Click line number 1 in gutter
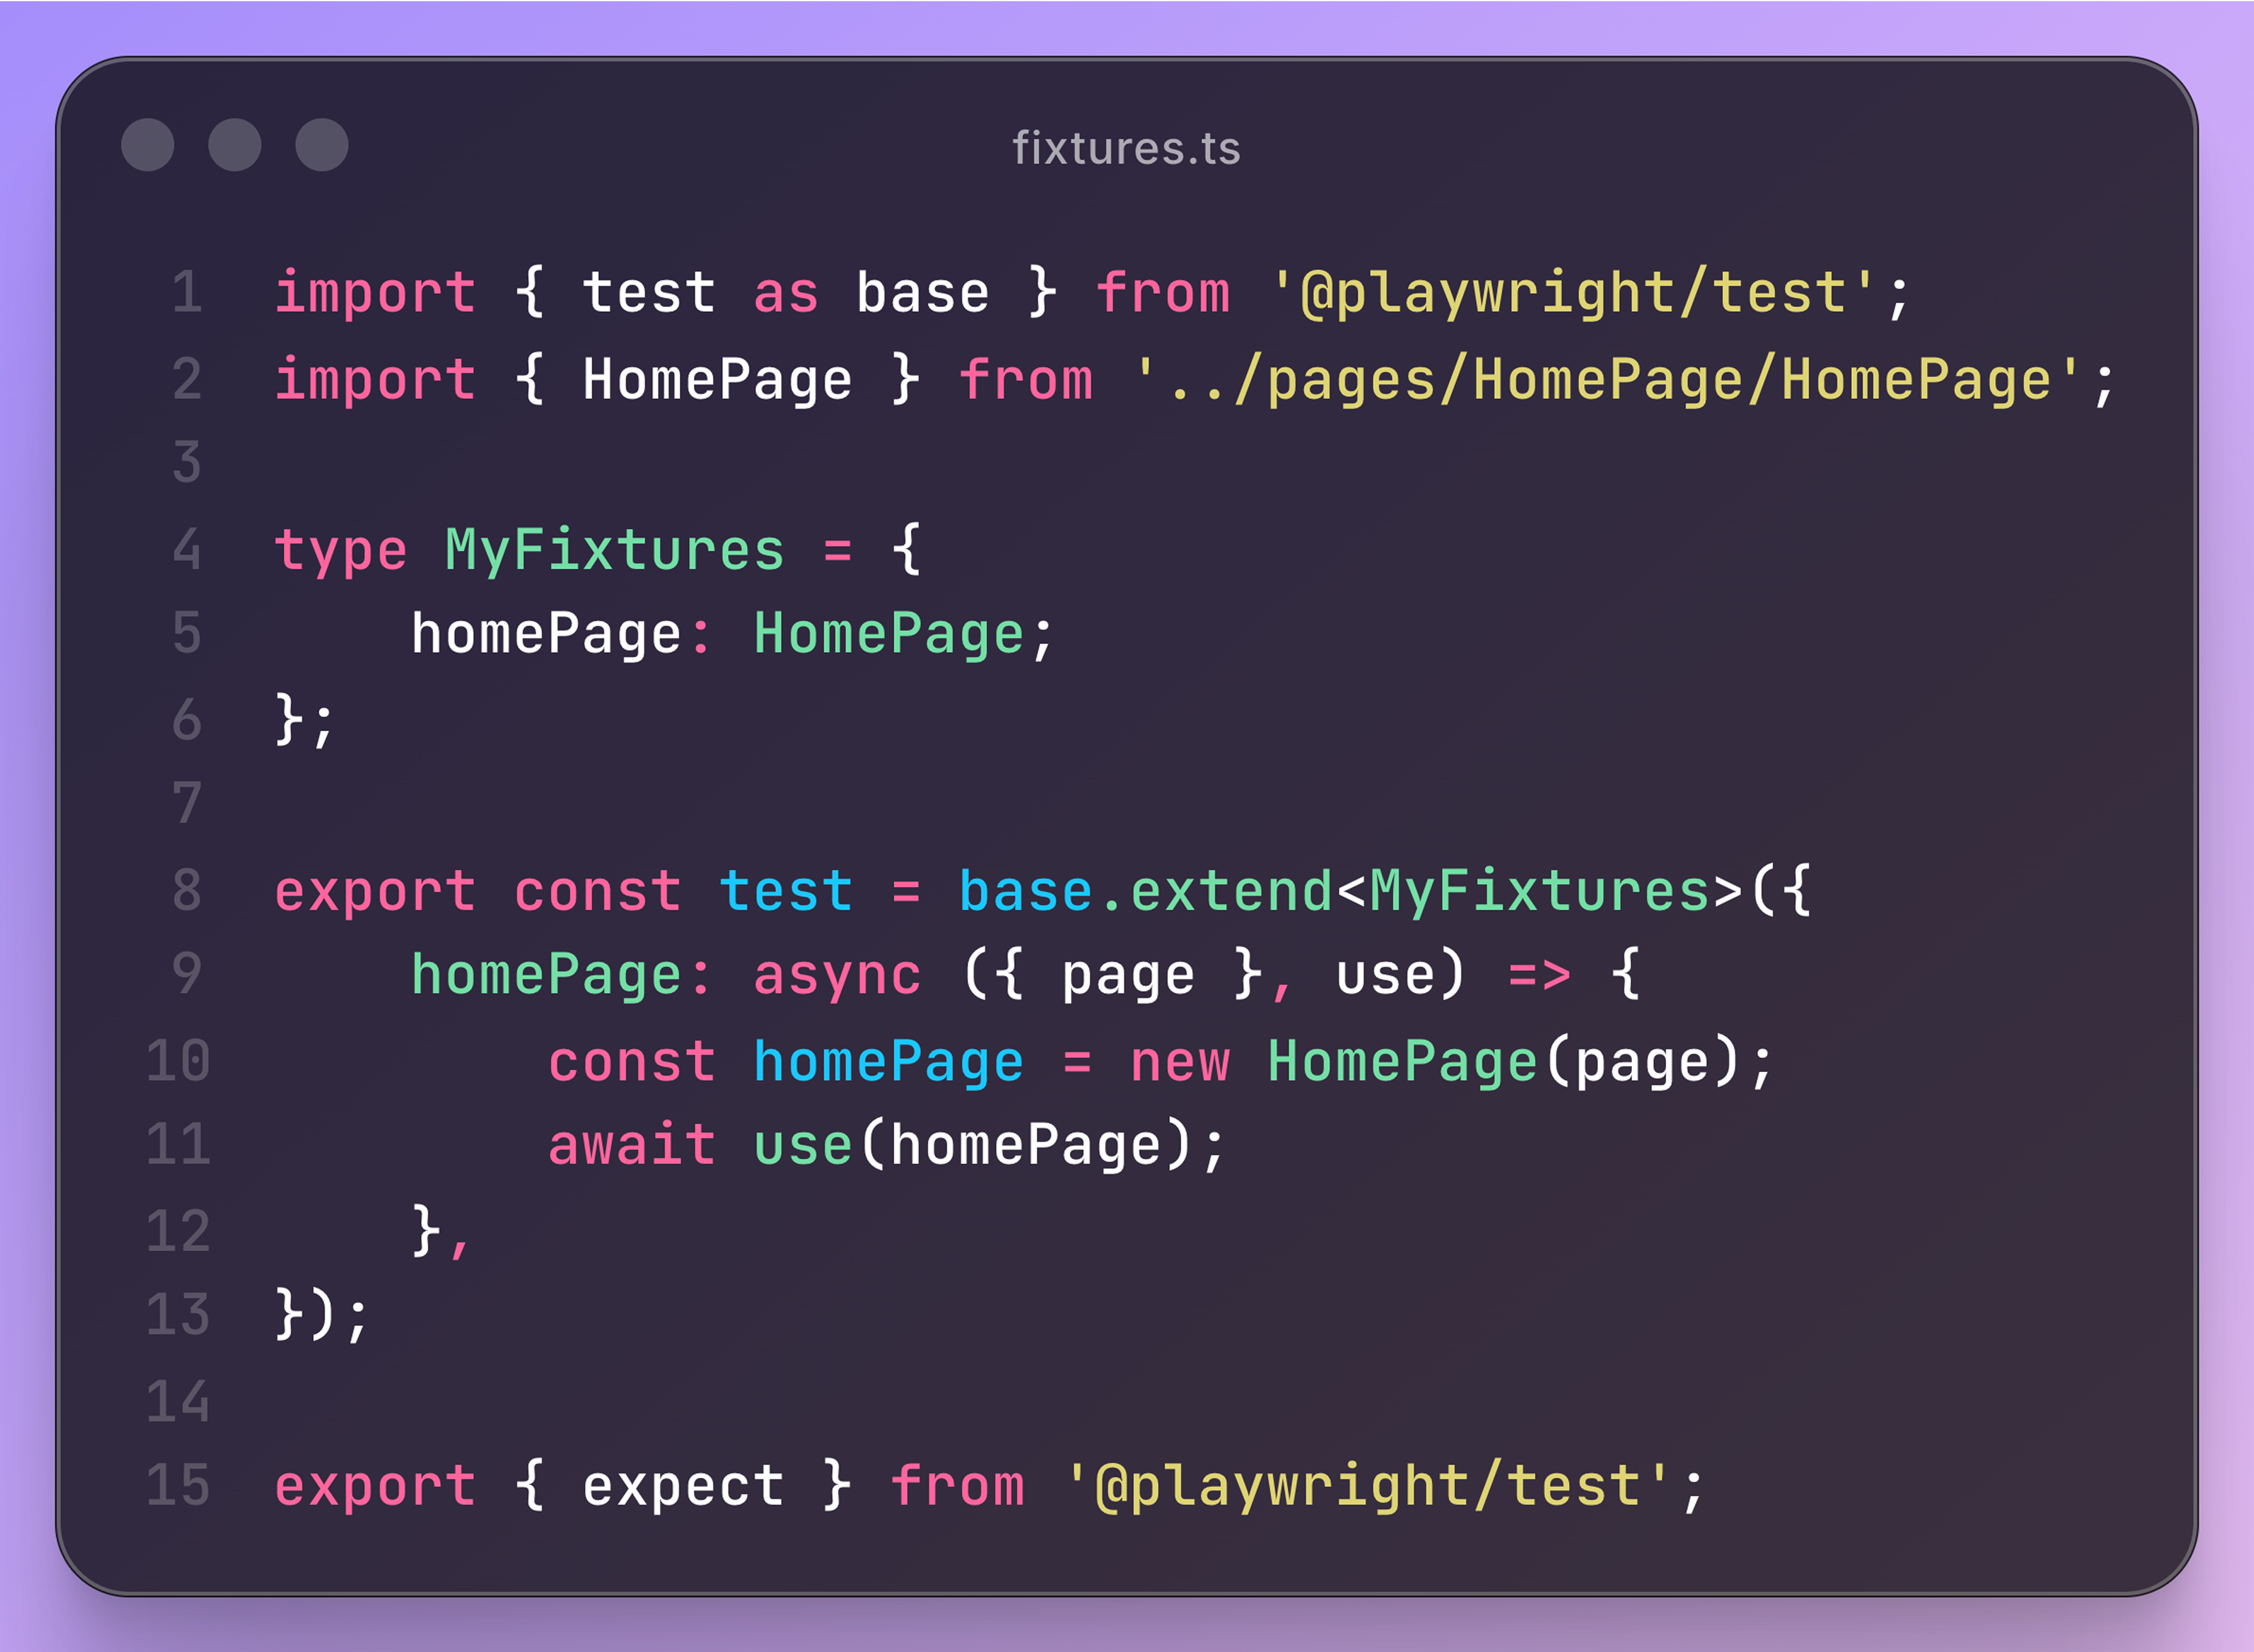The width and height of the screenshot is (2254, 1652). click(187, 292)
